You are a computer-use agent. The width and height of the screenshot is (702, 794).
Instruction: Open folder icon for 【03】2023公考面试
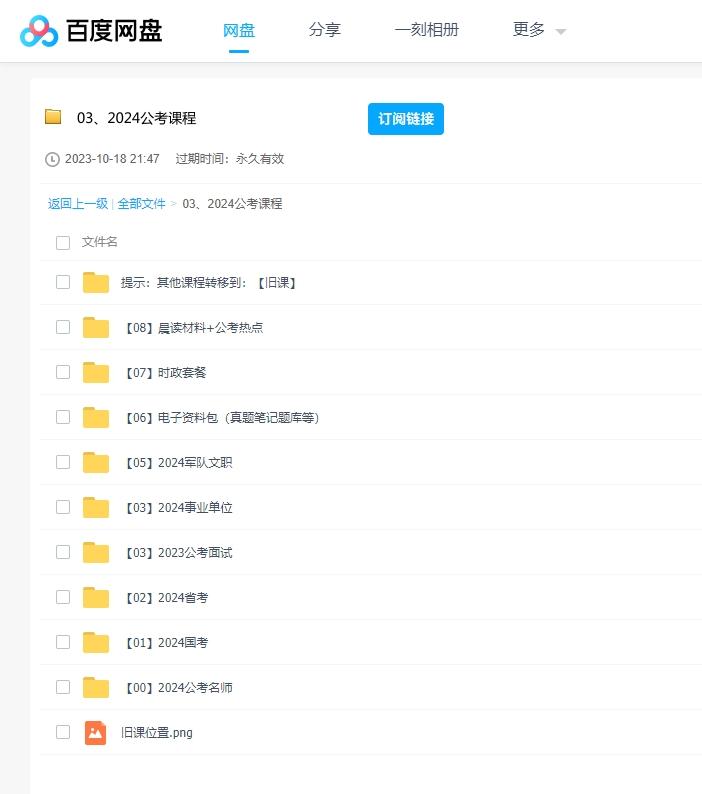[96, 552]
